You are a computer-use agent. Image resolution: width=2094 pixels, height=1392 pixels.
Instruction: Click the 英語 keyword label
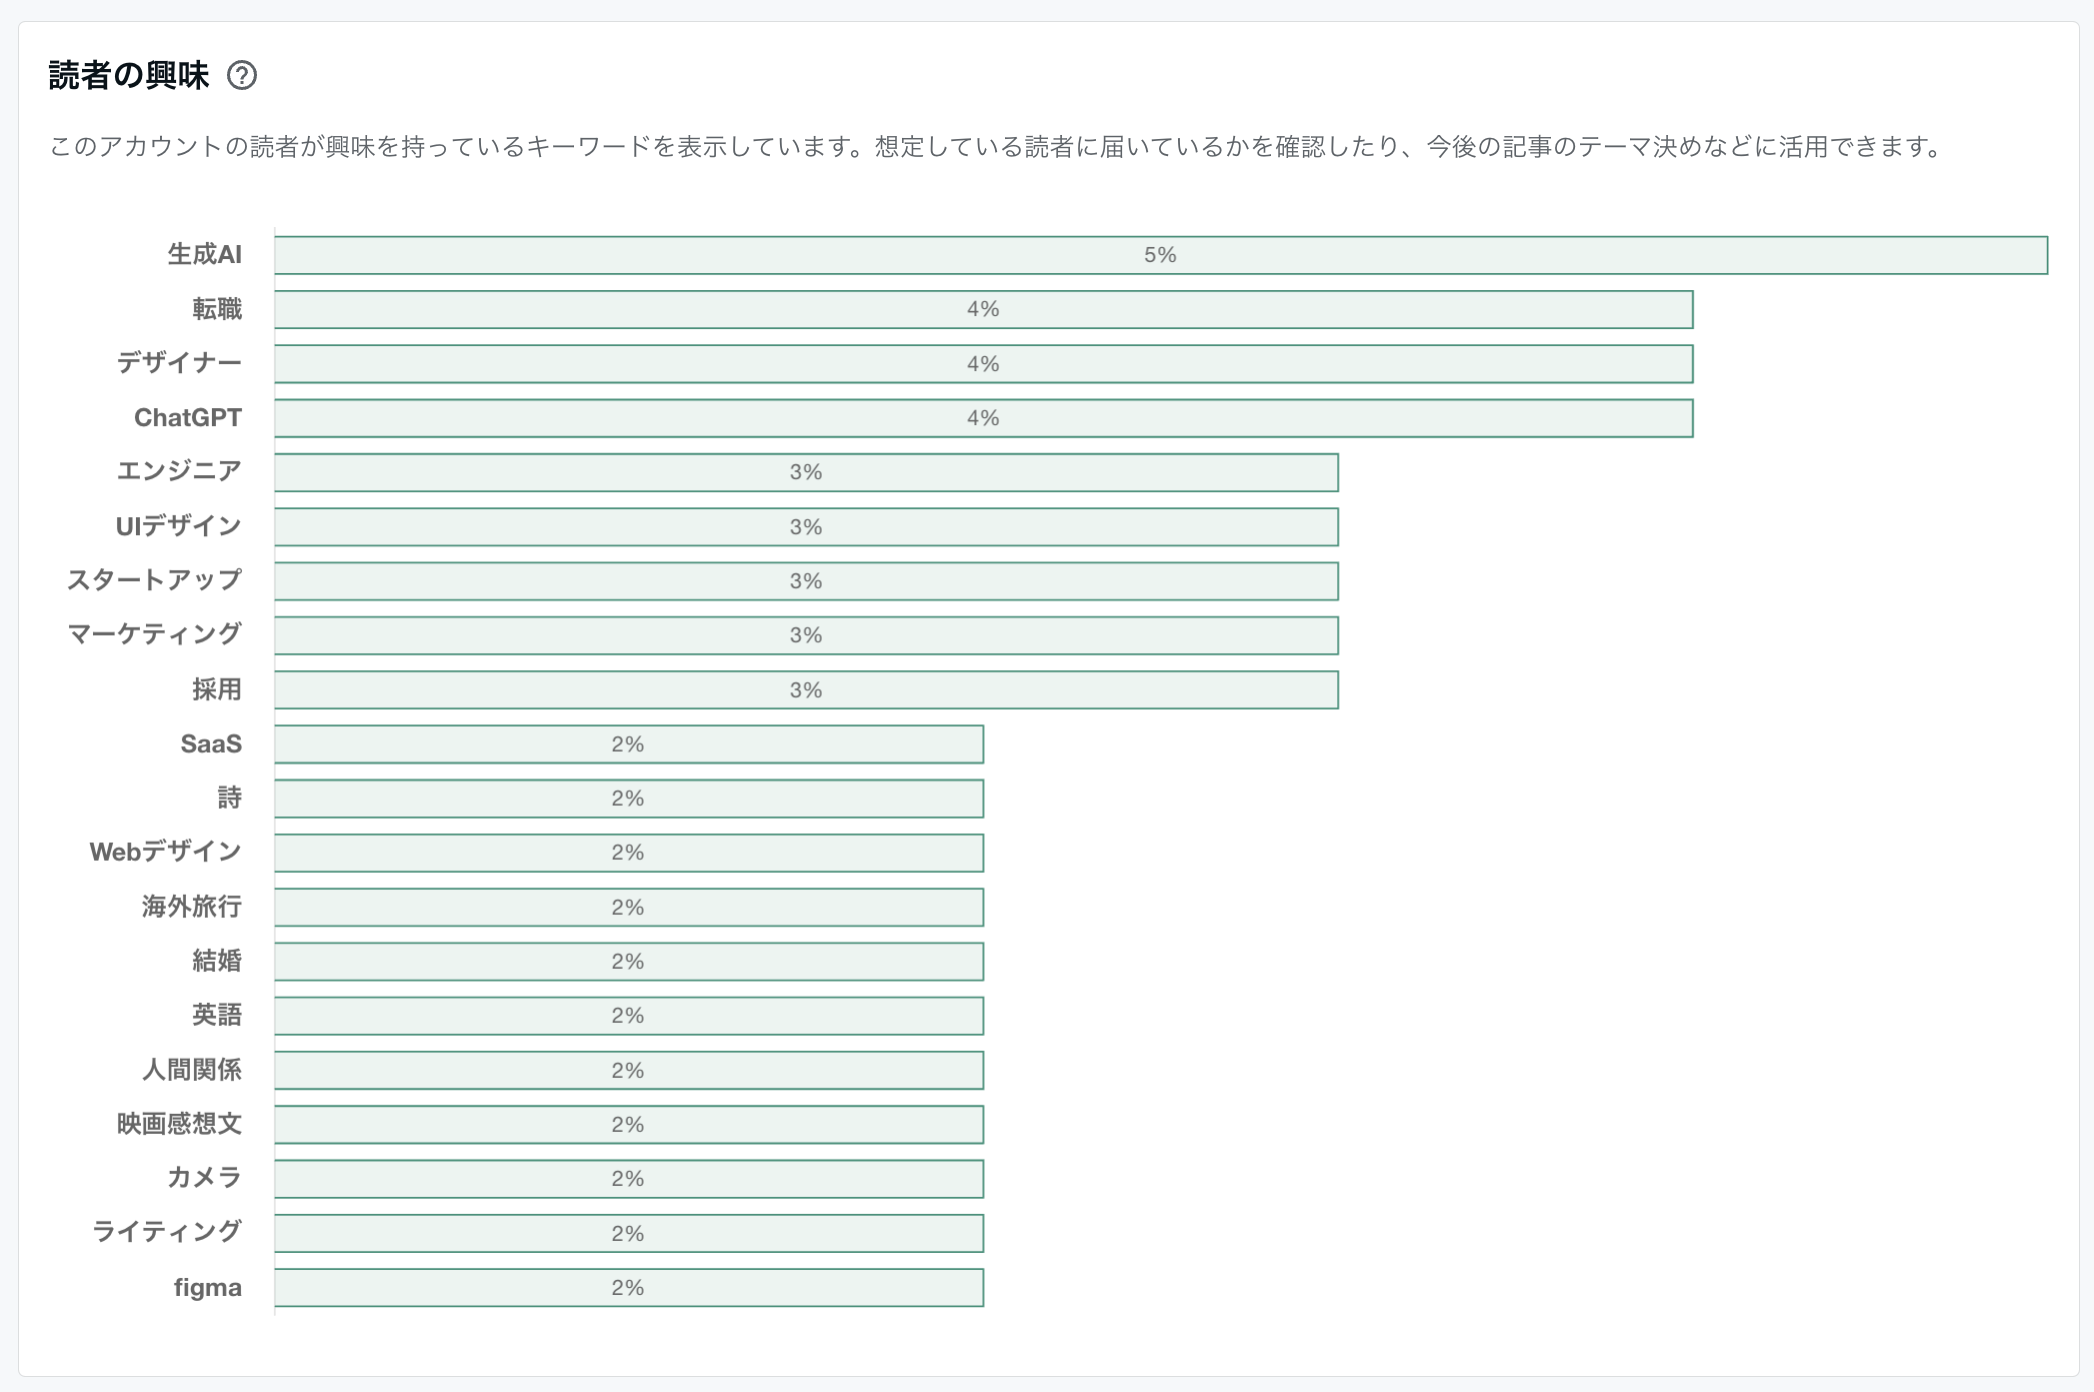[217, 1015]
